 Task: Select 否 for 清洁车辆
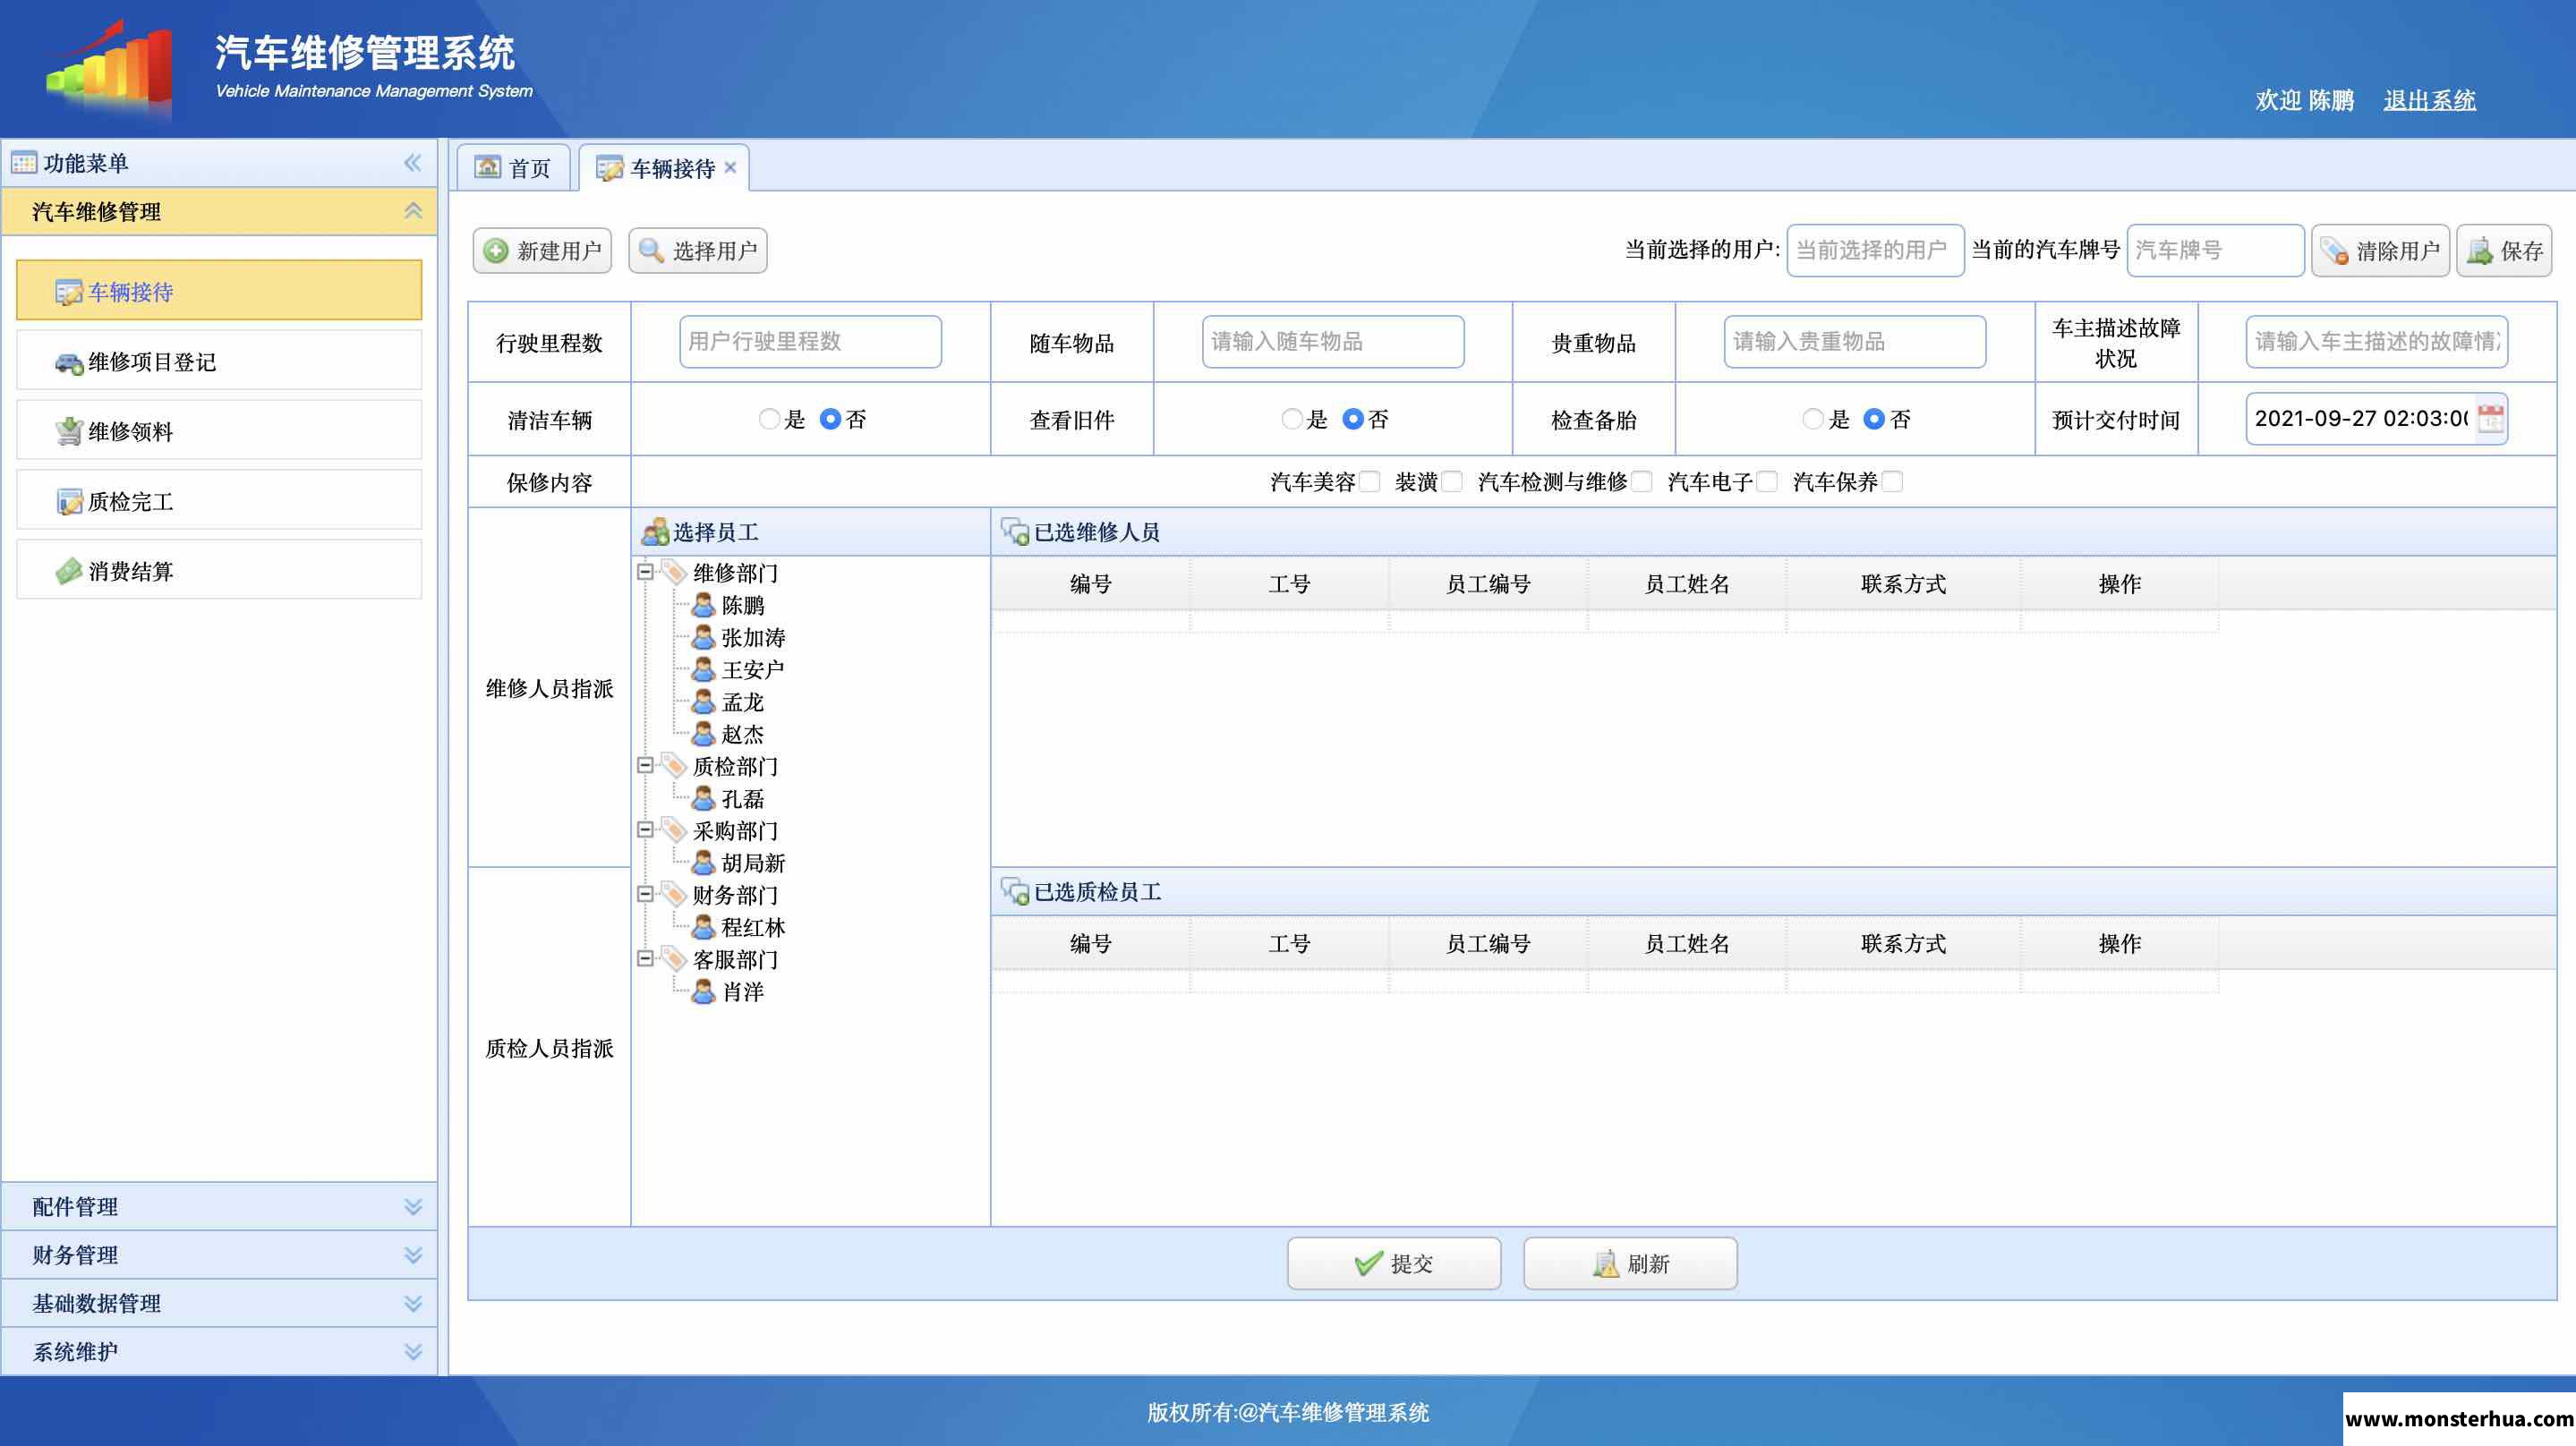point(830,419)
